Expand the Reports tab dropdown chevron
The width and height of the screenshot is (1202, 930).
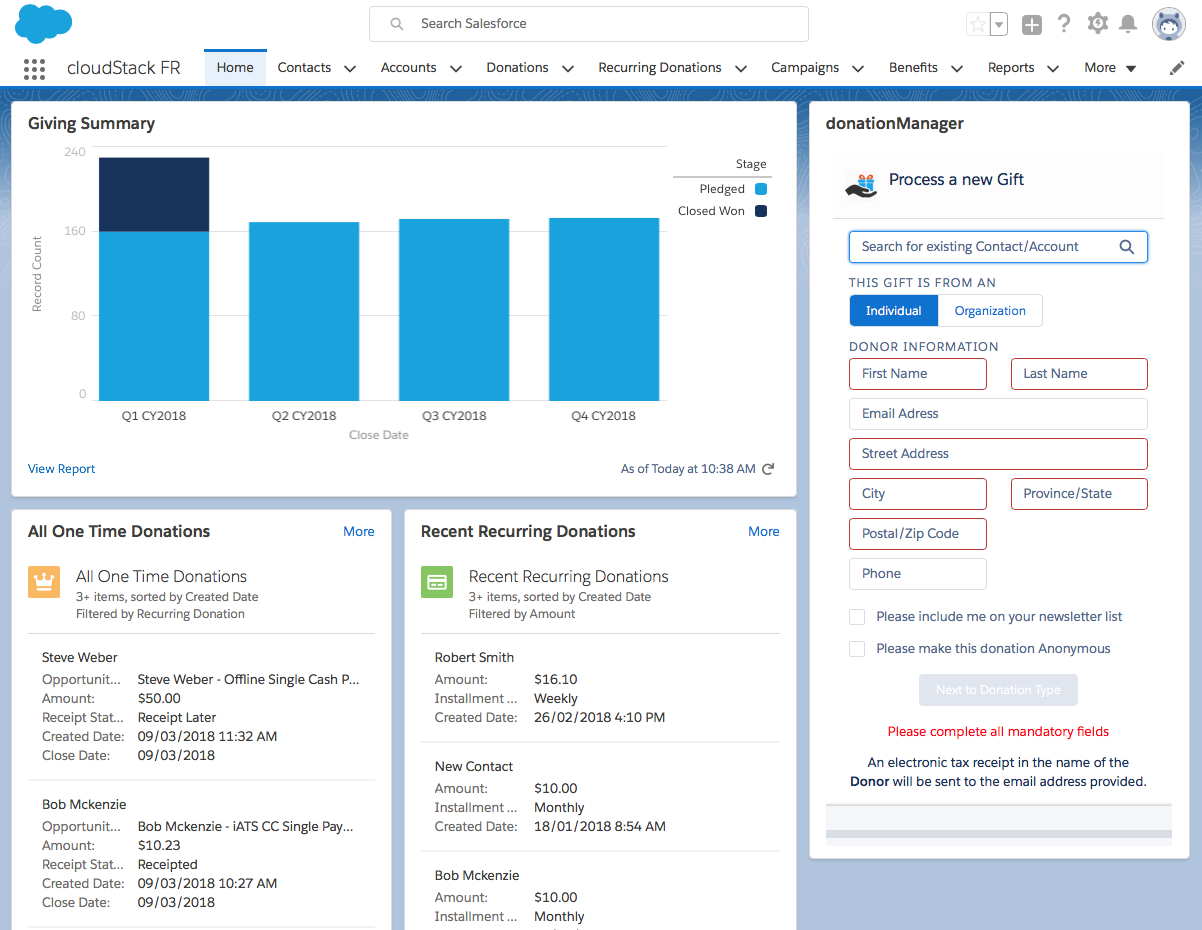pyautogui.click(x=1053, y=69)
